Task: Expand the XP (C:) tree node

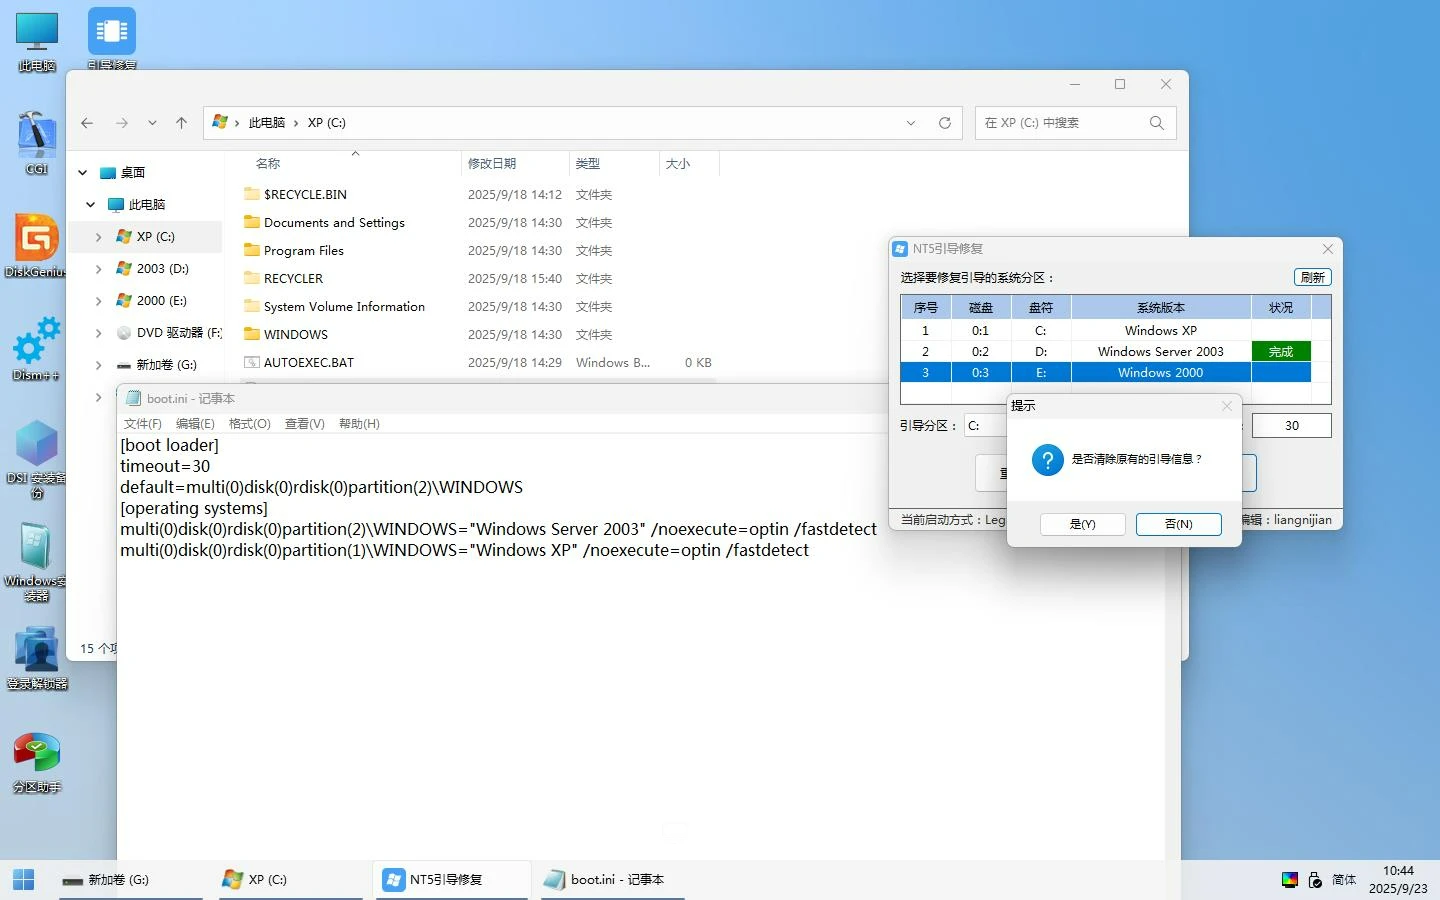Action: coord(98,237)
